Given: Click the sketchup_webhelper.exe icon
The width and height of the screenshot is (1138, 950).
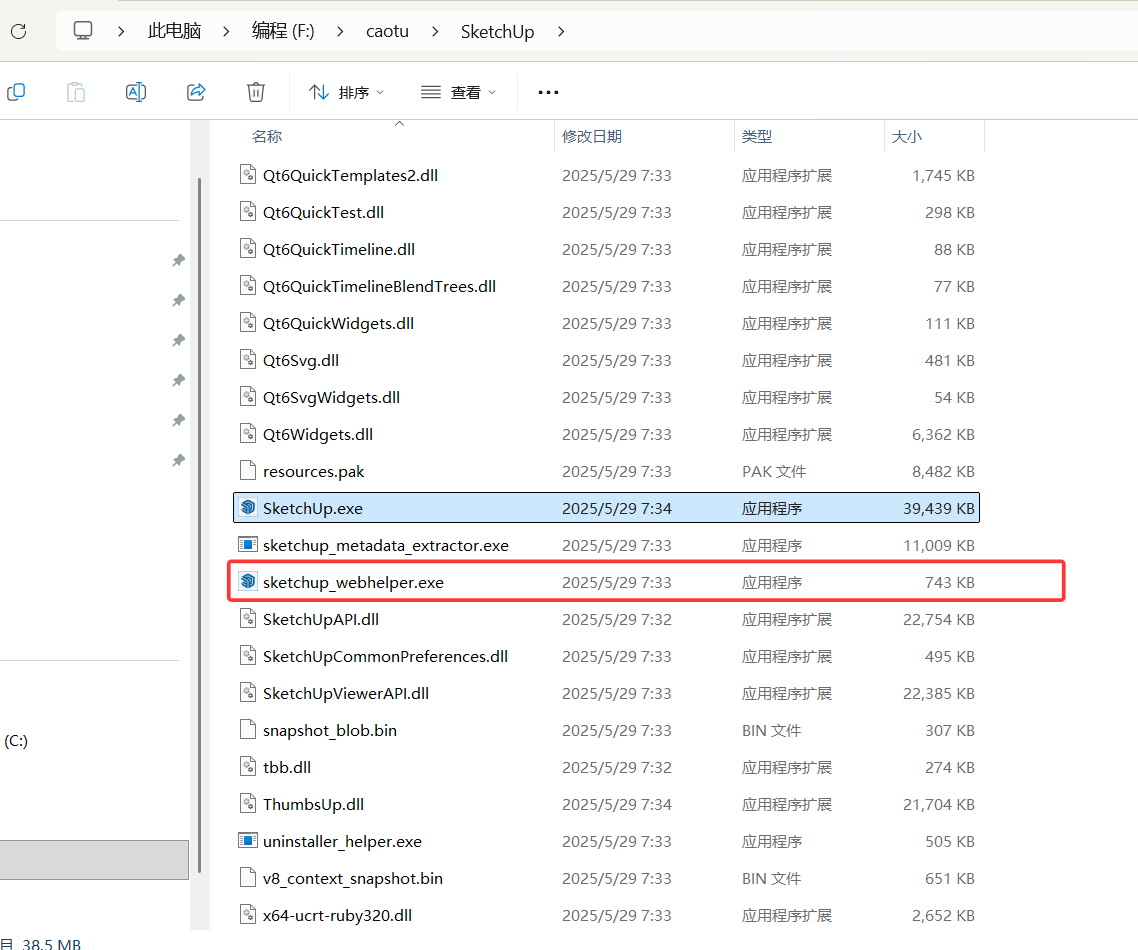Looking at the screenshot, I should click(248, 581).
